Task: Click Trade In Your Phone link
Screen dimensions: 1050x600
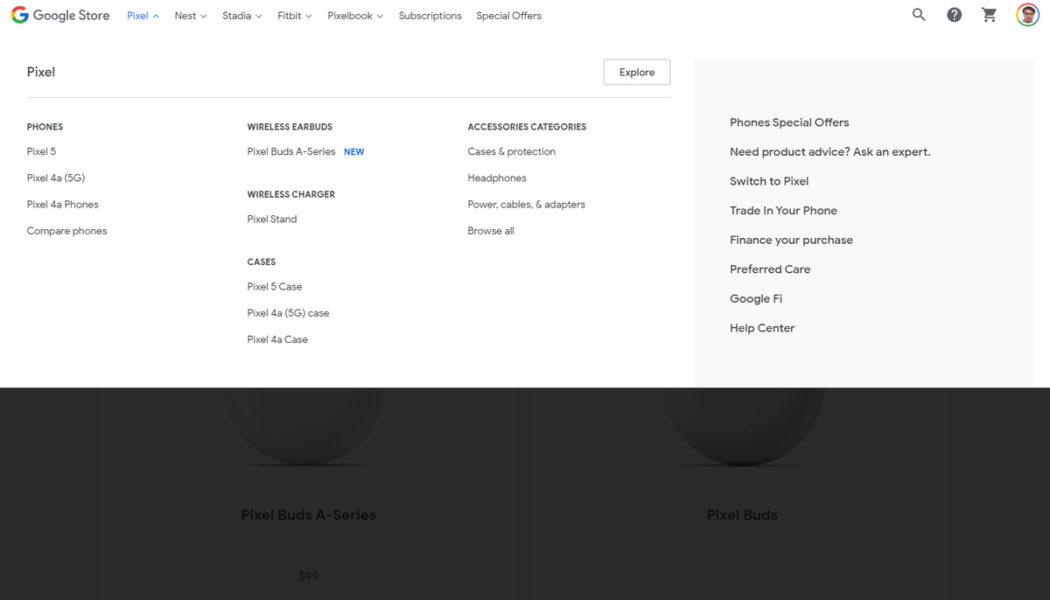Action: tap(783, 211)
